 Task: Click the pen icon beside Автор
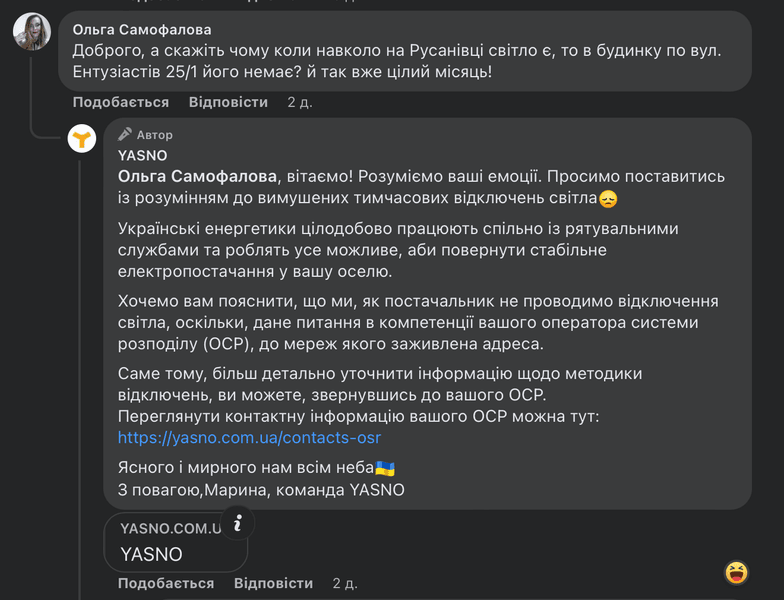125,134
